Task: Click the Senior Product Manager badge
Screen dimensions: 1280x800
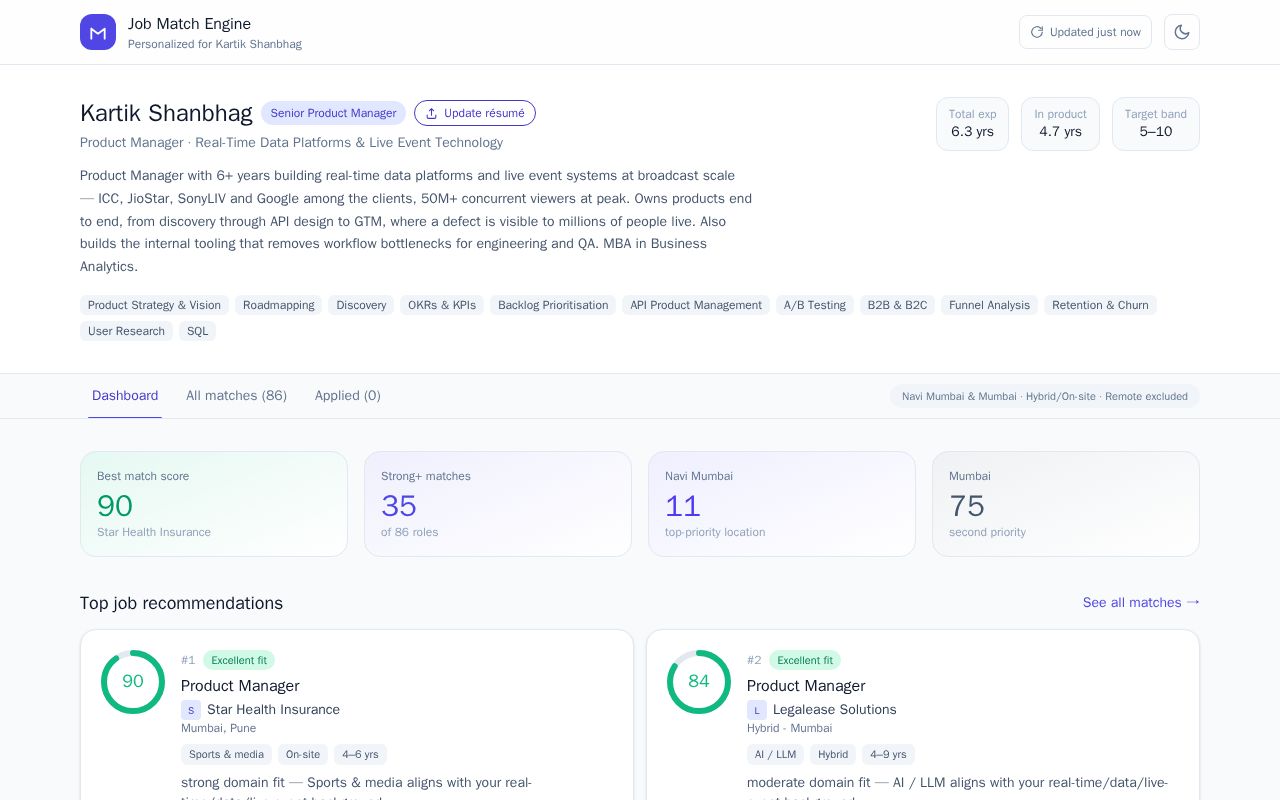Action: pos(333,113)
